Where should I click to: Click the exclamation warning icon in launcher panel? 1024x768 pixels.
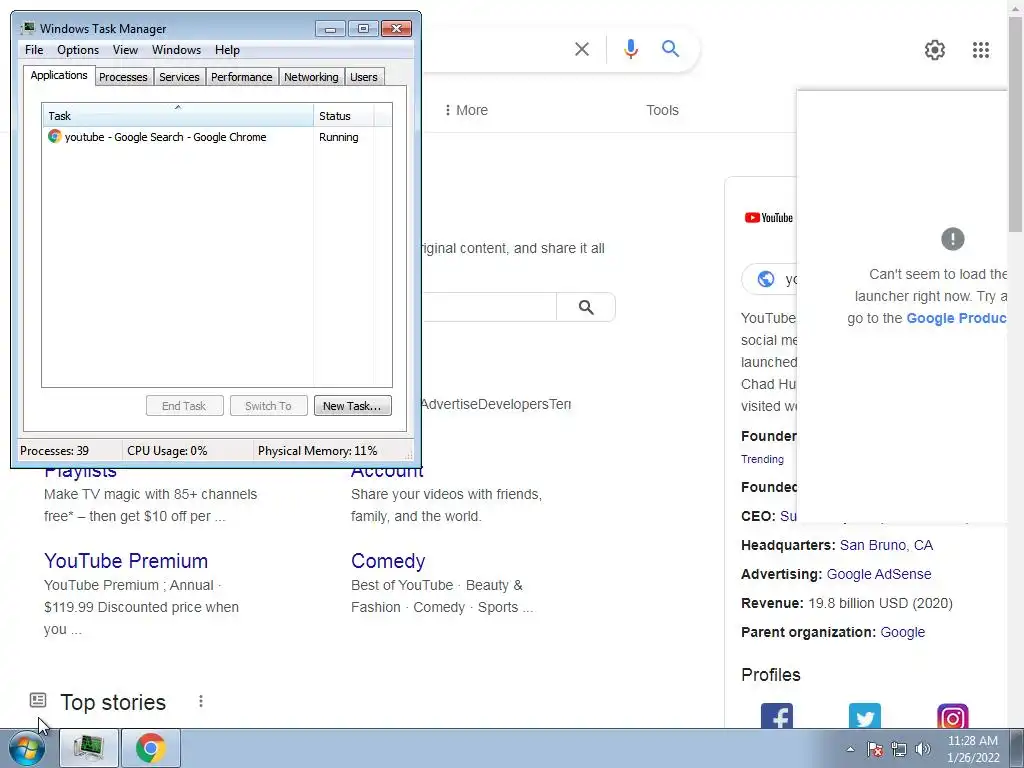tap(952, 239)
